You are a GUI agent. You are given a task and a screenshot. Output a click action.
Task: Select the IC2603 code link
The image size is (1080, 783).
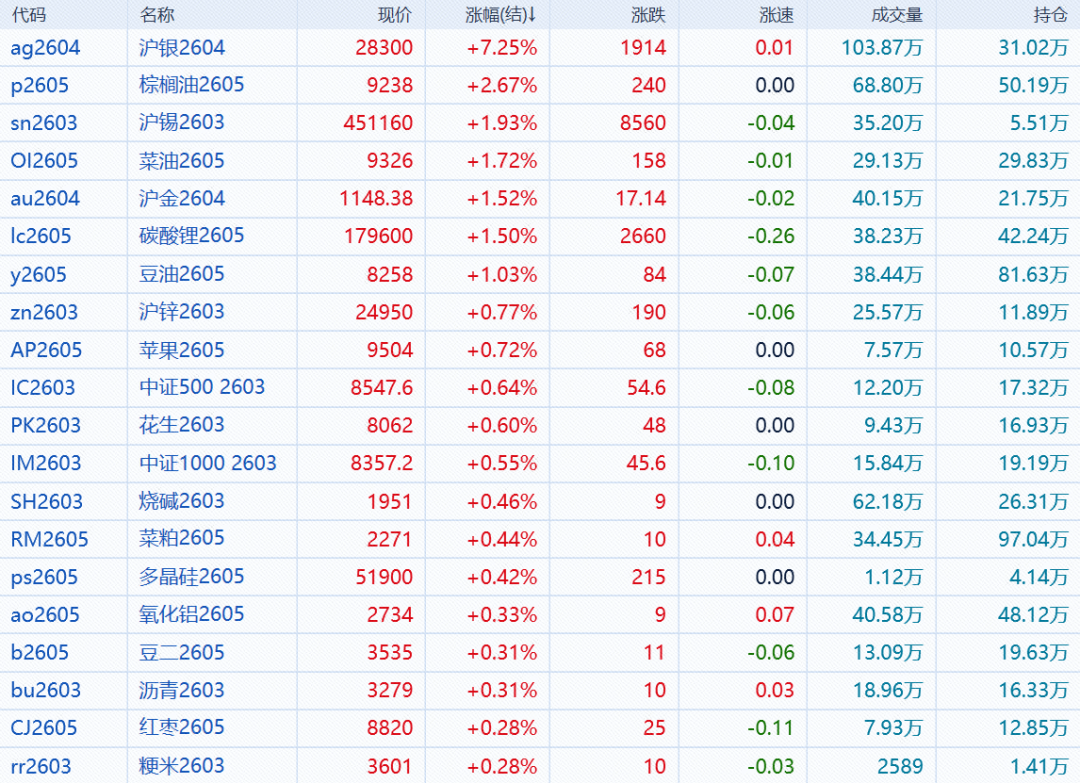click(x=43, y=388)
